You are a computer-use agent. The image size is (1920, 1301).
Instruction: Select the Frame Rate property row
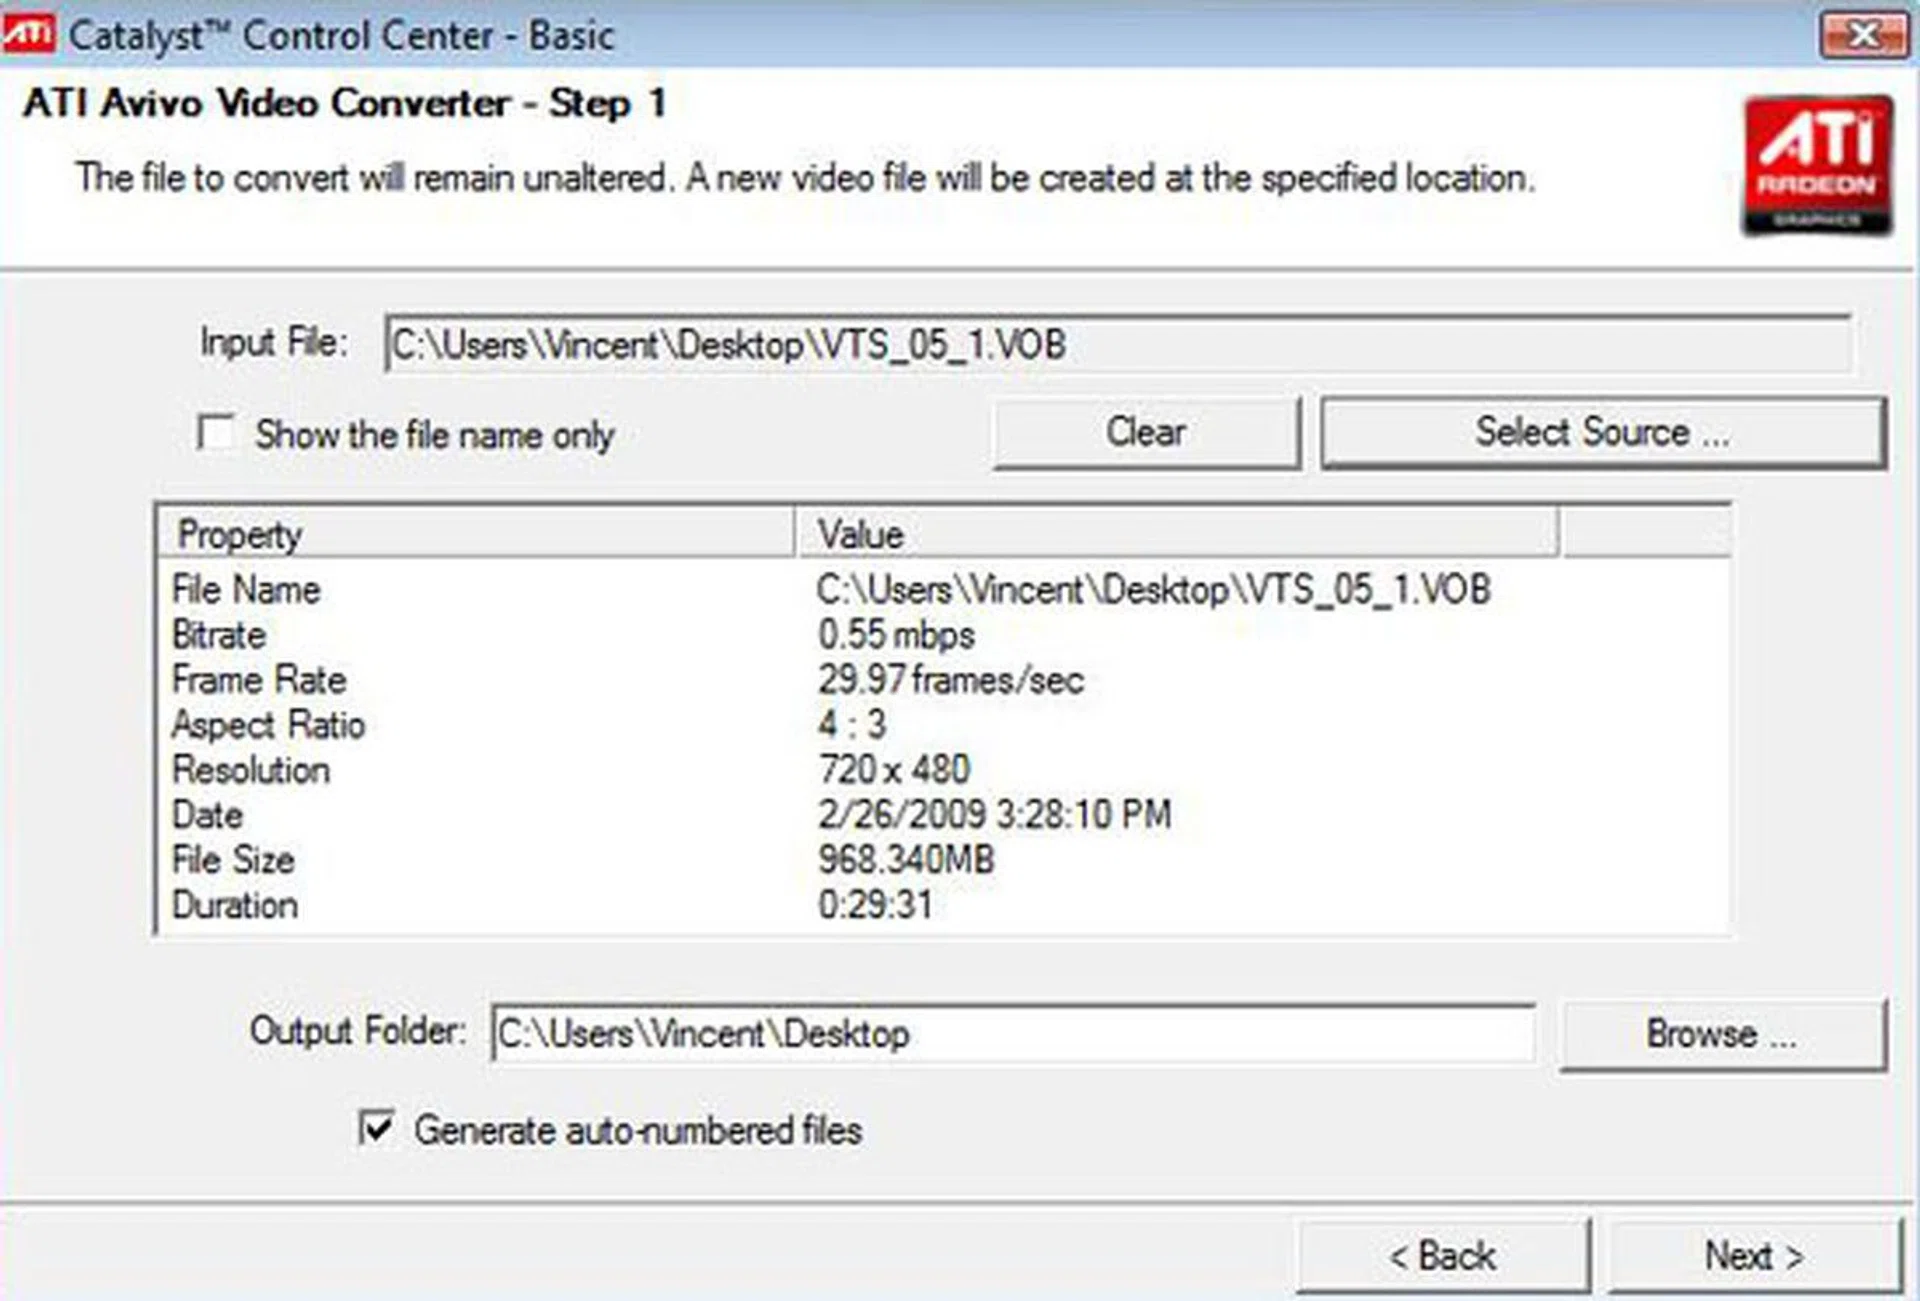943,680
